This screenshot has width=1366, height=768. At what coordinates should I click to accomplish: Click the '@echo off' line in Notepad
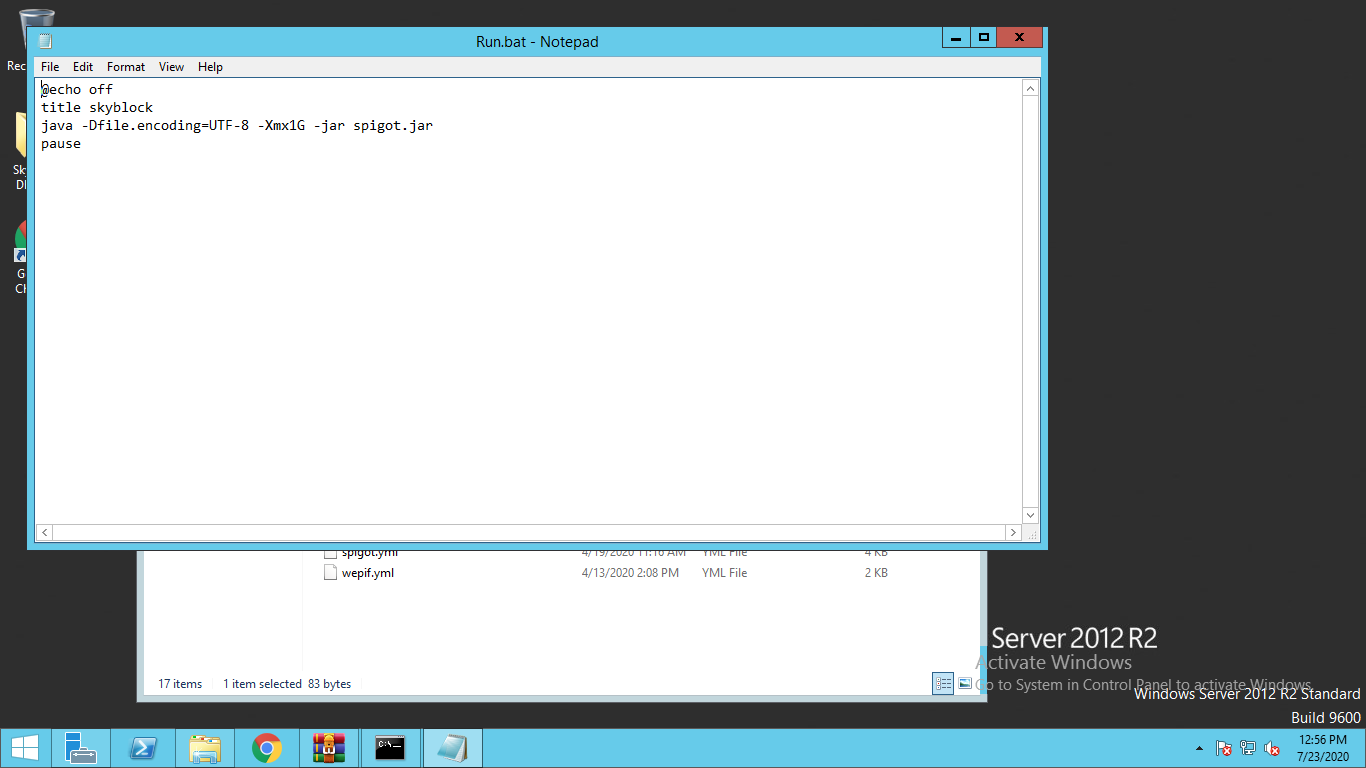coord(77,89)
